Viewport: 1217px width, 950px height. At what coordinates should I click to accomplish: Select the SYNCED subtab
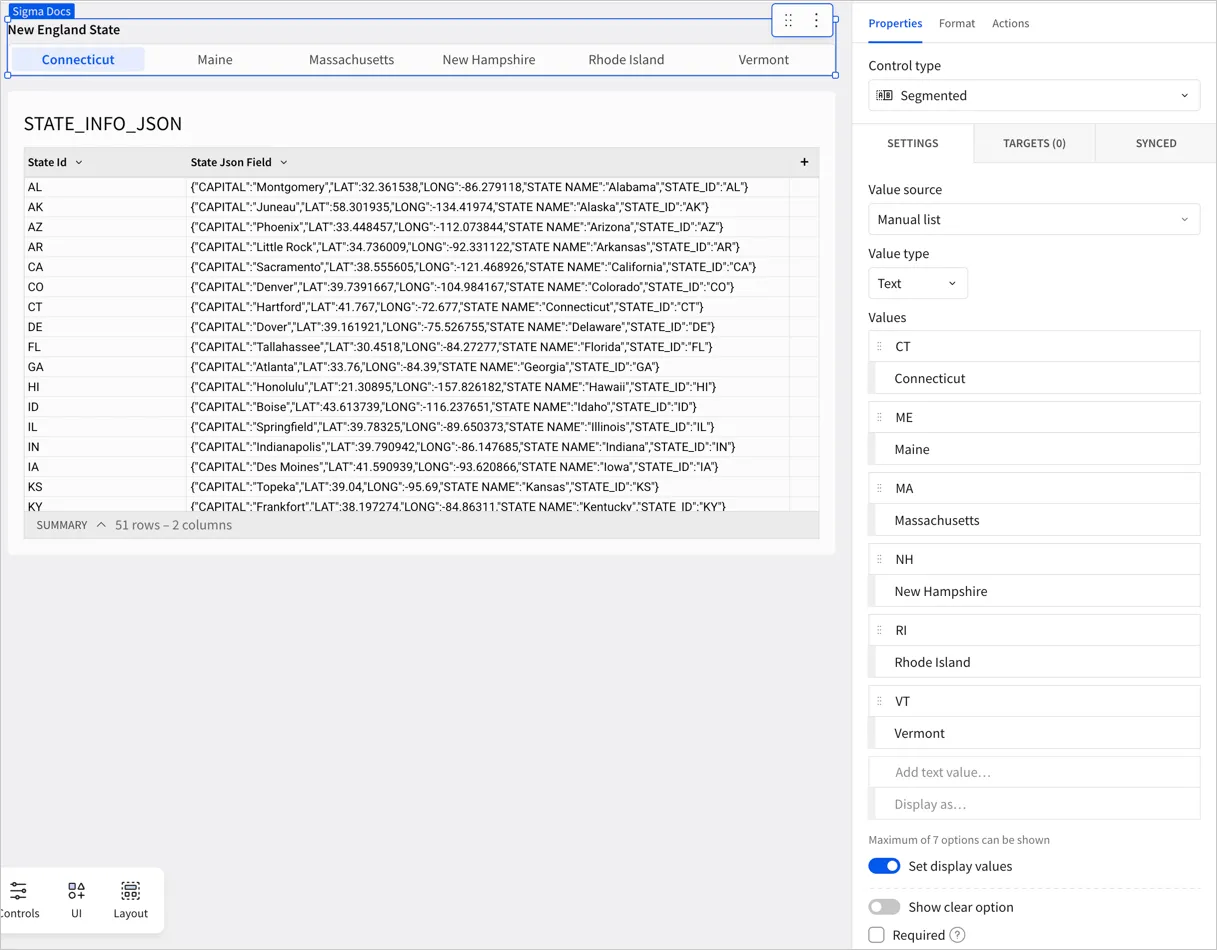tap(1156, 143)
